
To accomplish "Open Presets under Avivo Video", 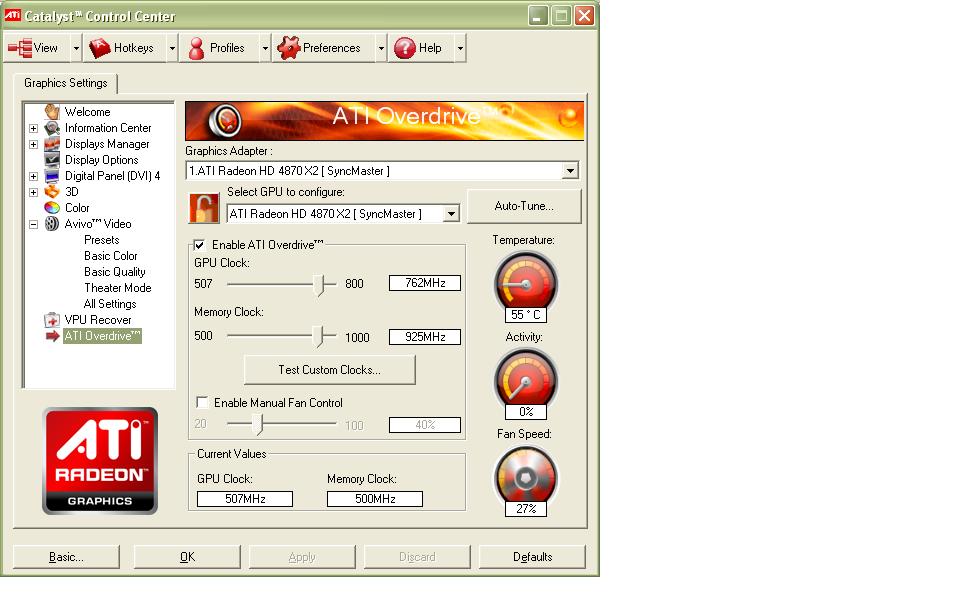I will (x=102, y=240).
